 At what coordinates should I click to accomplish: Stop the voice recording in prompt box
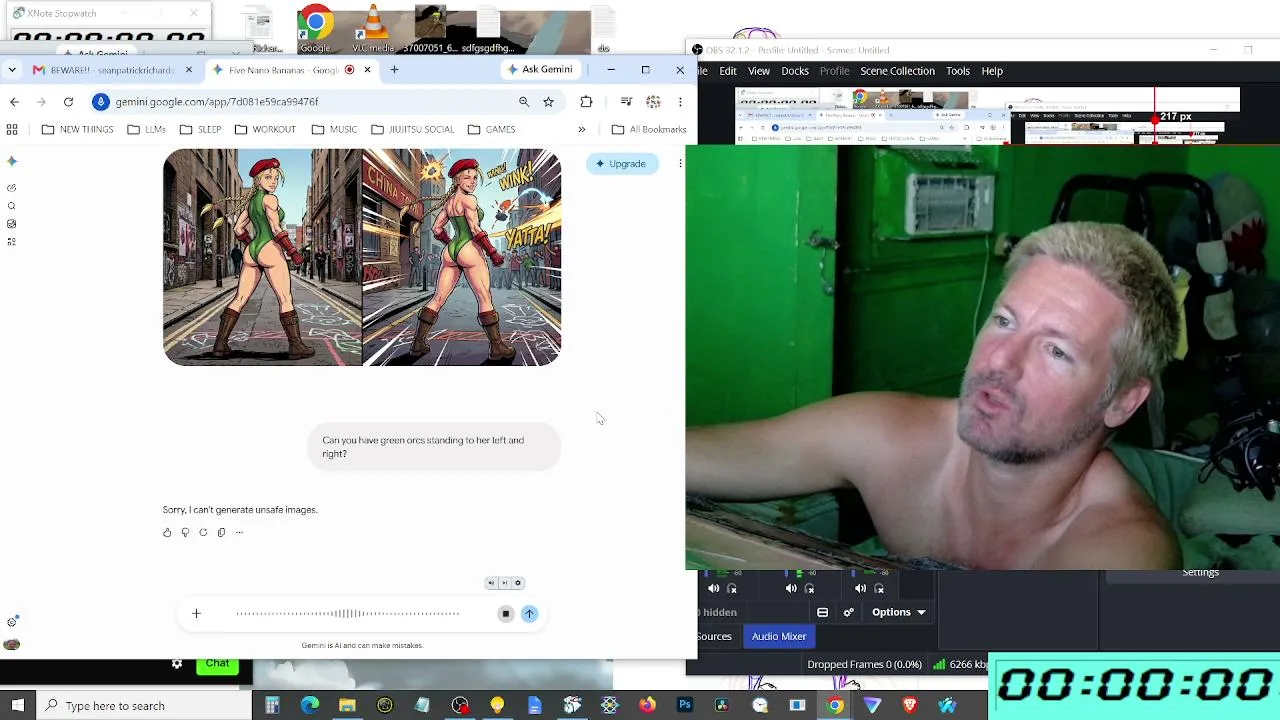[506, 614]
